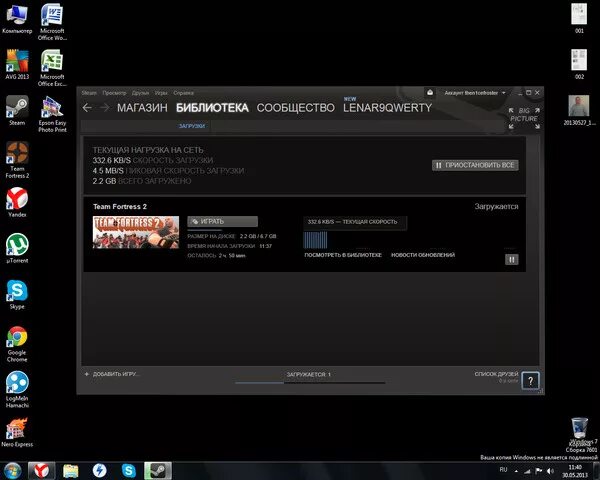
Task: Open the Team Fortress 2 desktop shortcut
Action: 17,160
